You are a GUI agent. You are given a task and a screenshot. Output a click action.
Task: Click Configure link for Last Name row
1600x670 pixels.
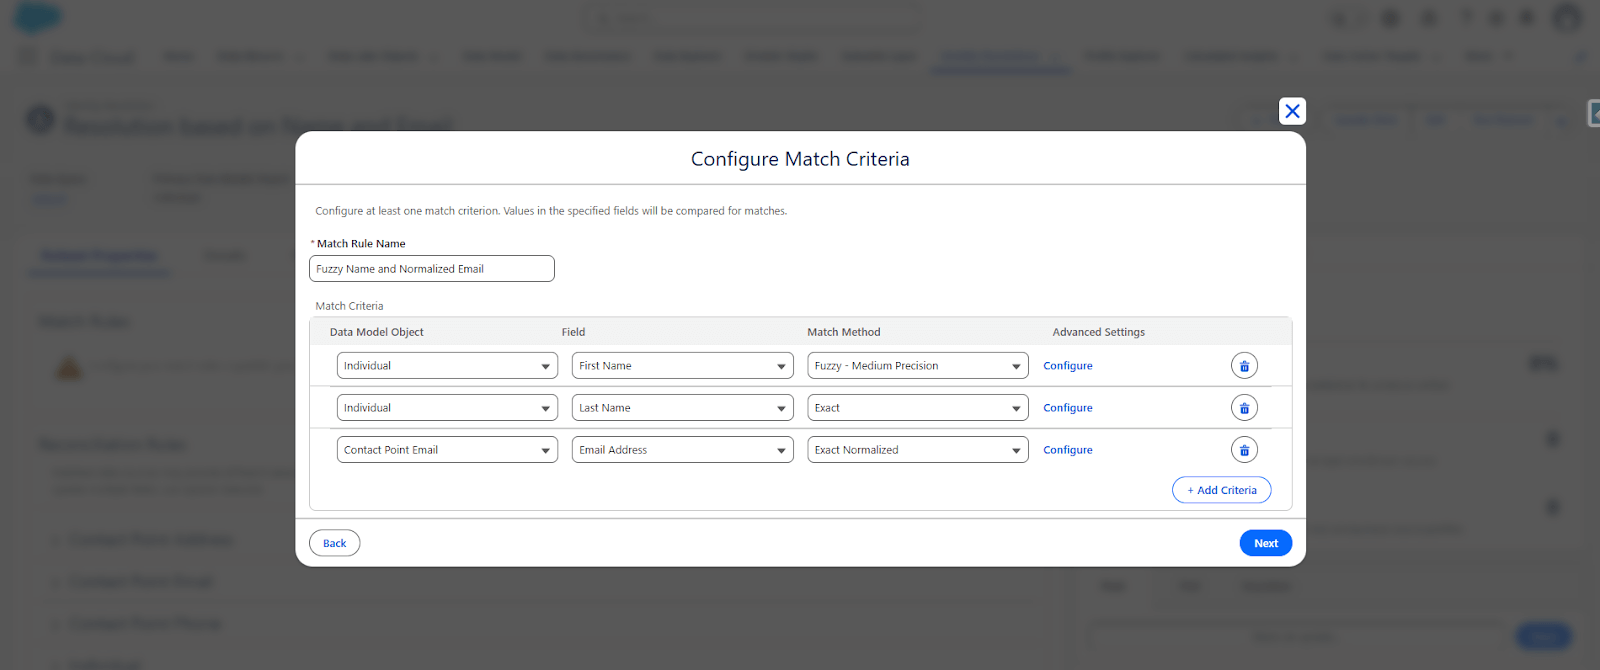coord(1067,408)
